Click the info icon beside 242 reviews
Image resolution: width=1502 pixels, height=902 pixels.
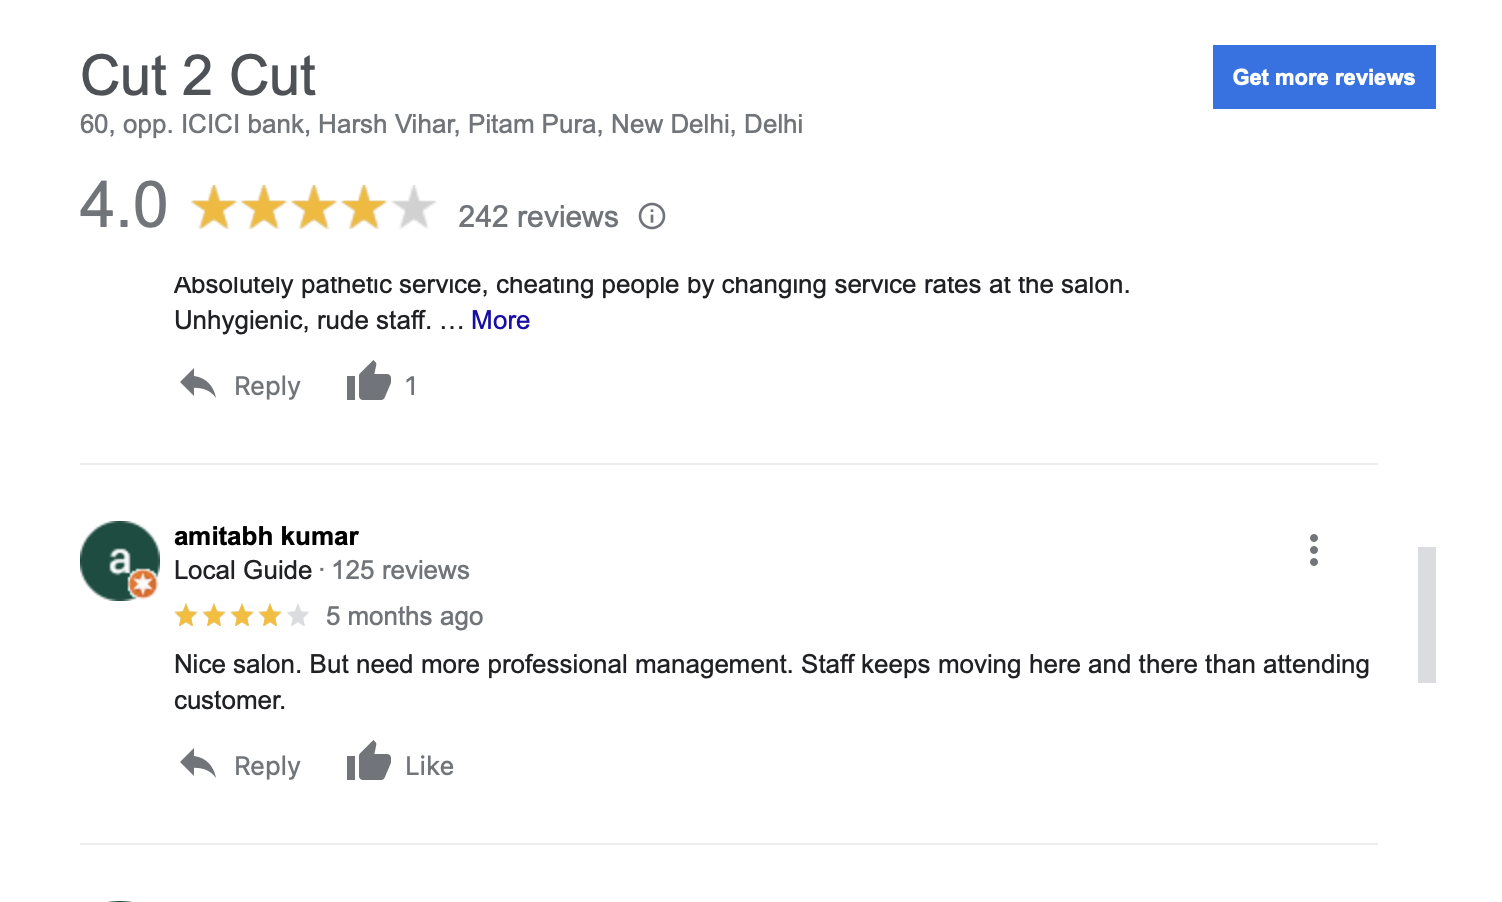tap(652, 216)
